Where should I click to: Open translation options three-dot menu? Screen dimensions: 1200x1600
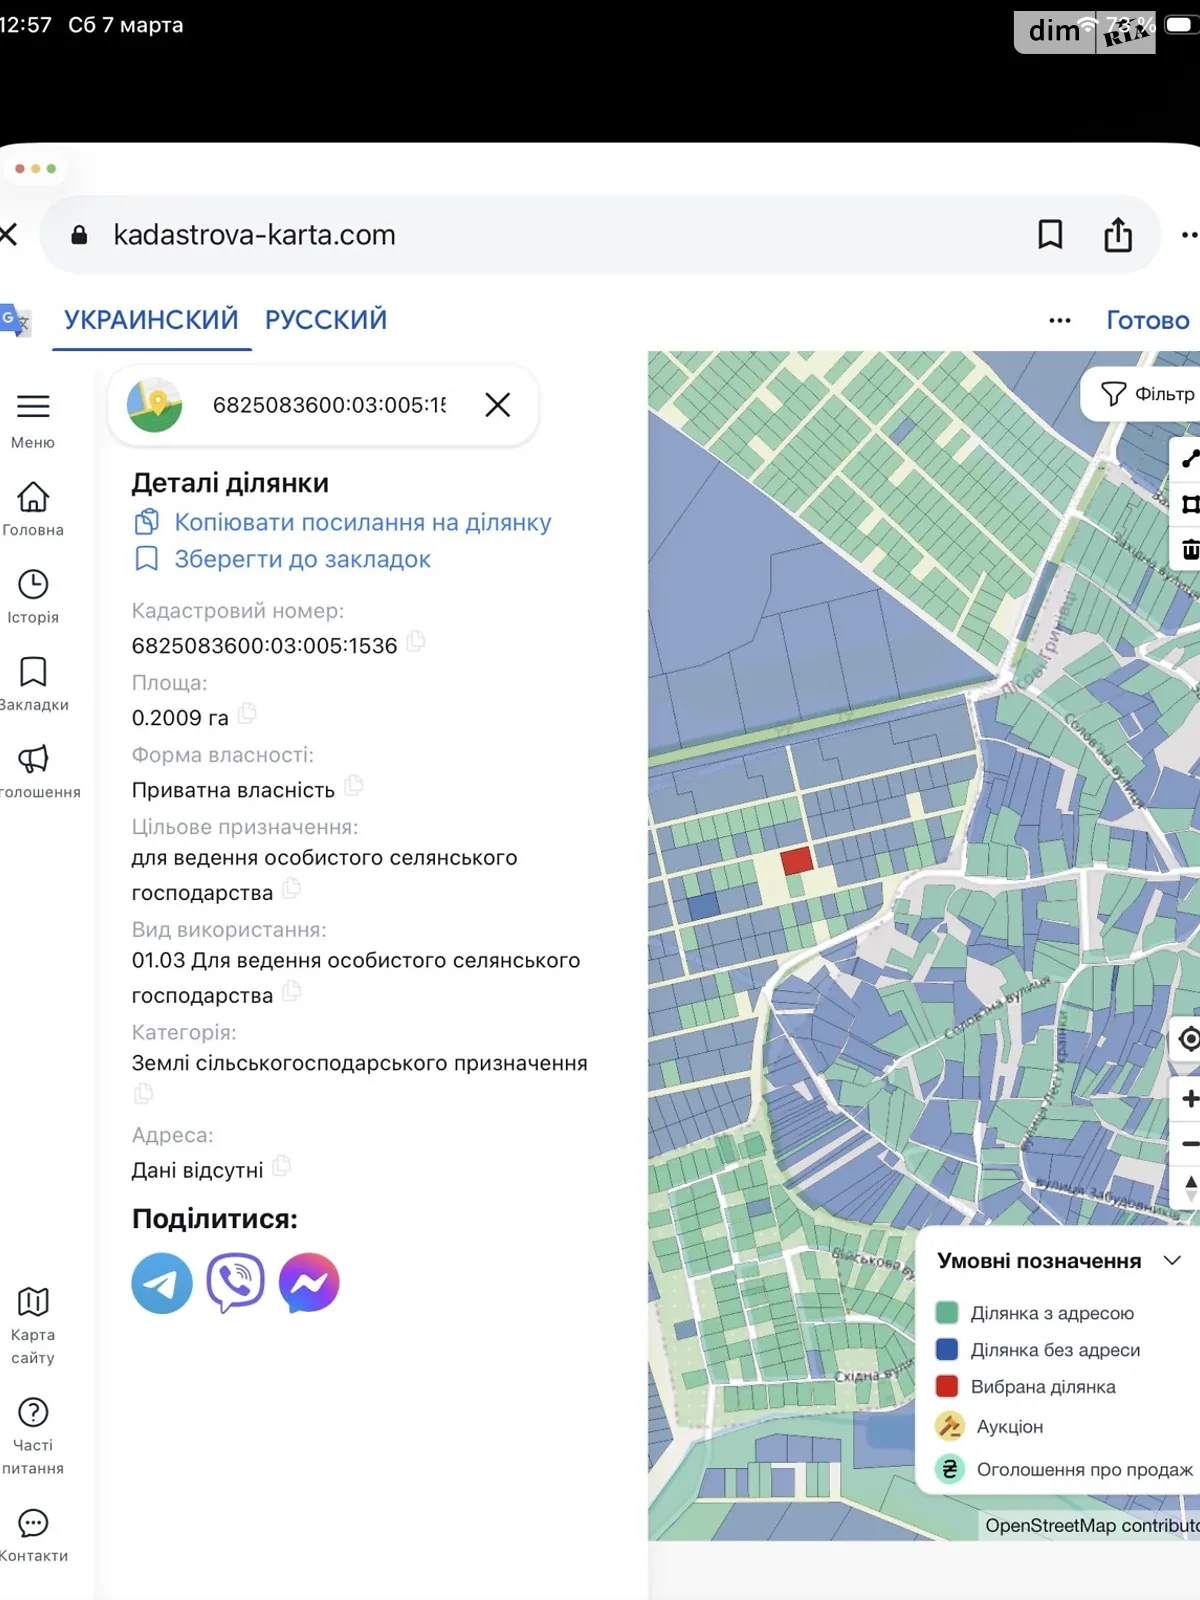1060,321
